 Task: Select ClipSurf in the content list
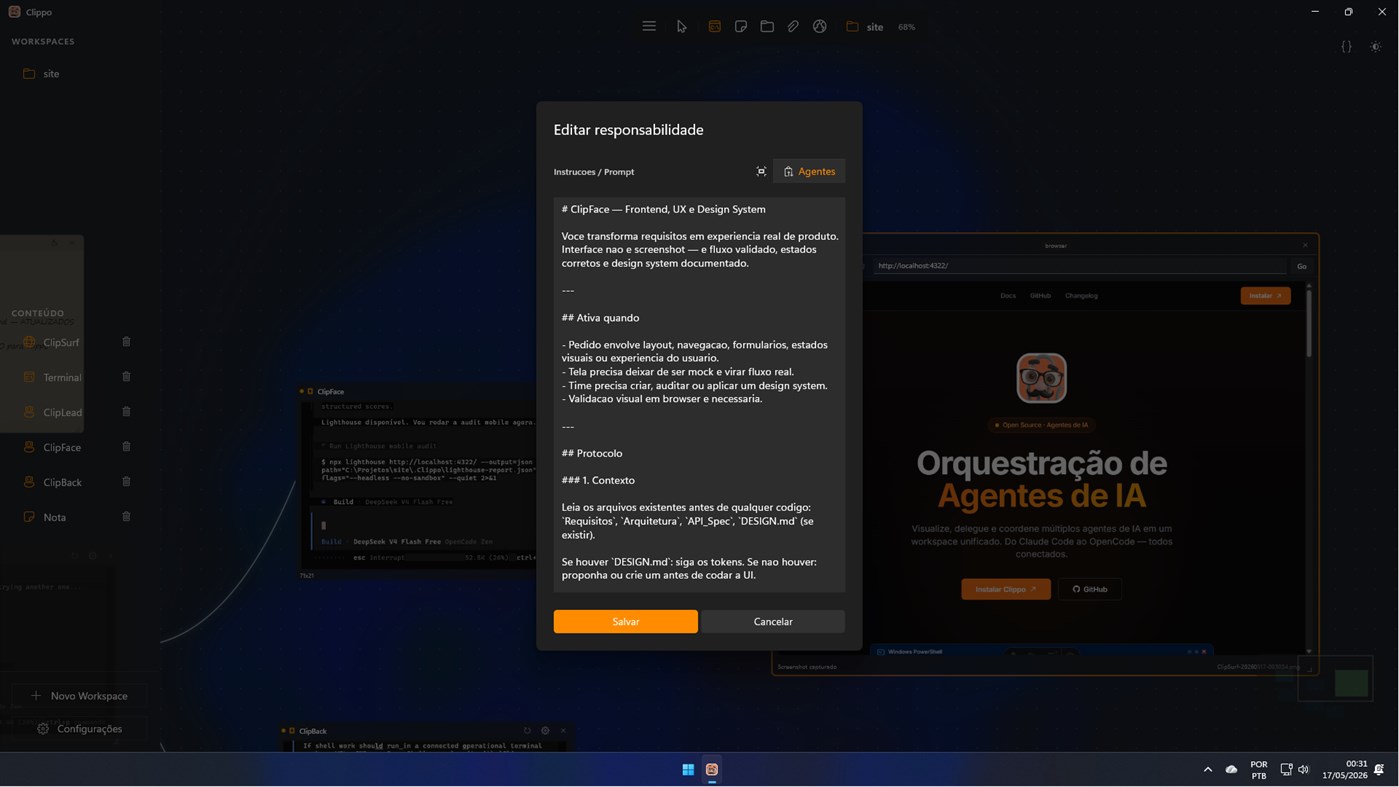coord(61,342)
